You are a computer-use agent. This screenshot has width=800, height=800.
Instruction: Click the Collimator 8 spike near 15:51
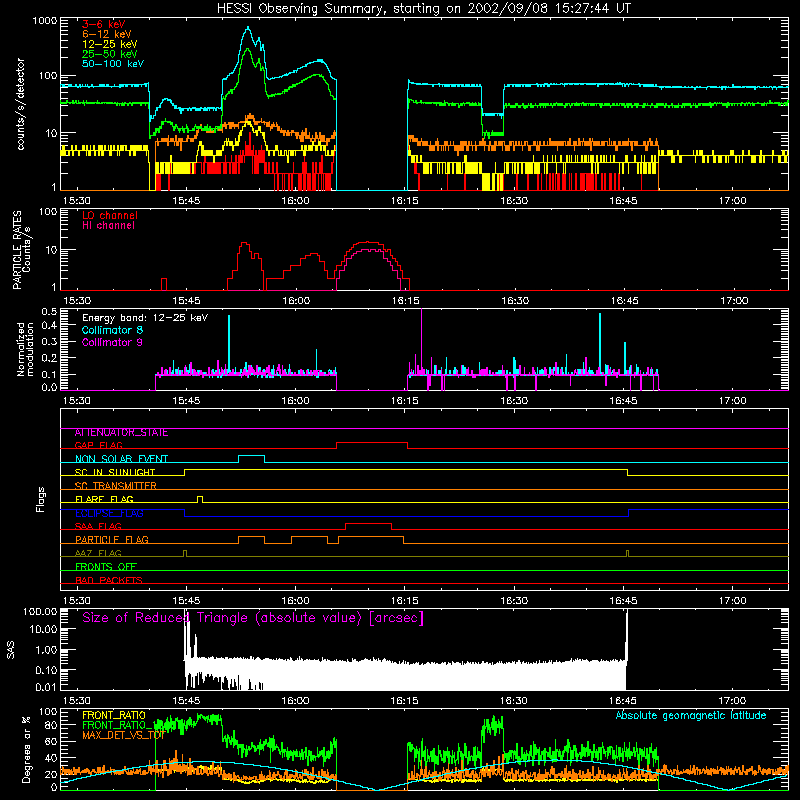click(229, 343)
